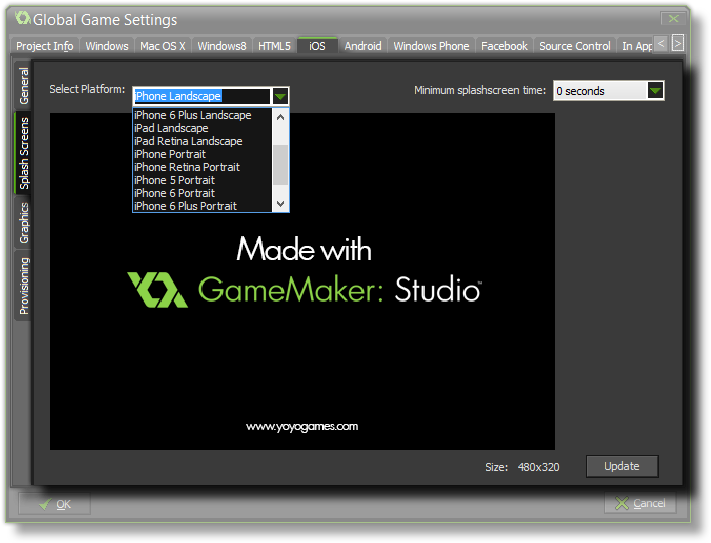Click the GameMaker logo in title bar

(22, 19)
